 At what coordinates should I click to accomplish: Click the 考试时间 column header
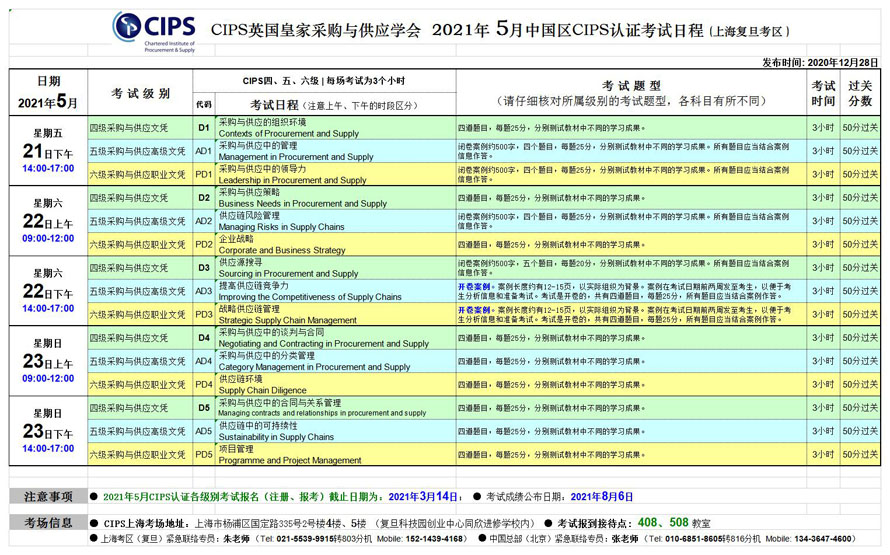point(823,92)
